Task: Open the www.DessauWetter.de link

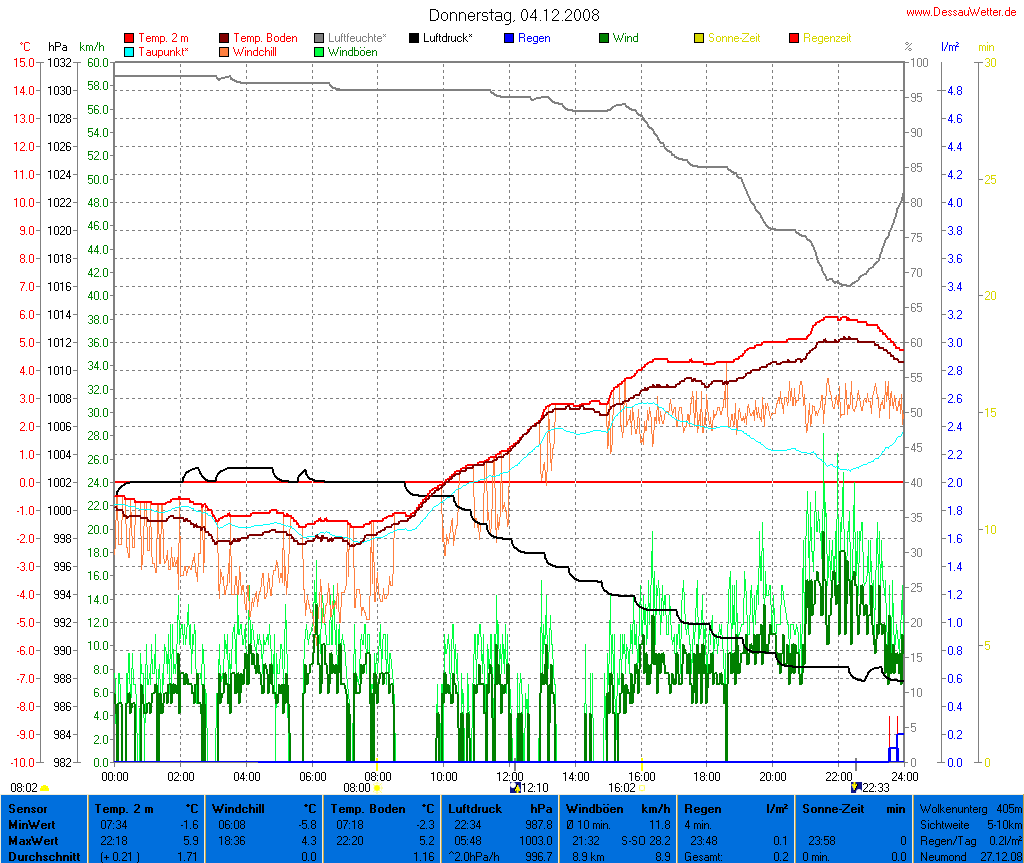Action: (x=961, y=11)
